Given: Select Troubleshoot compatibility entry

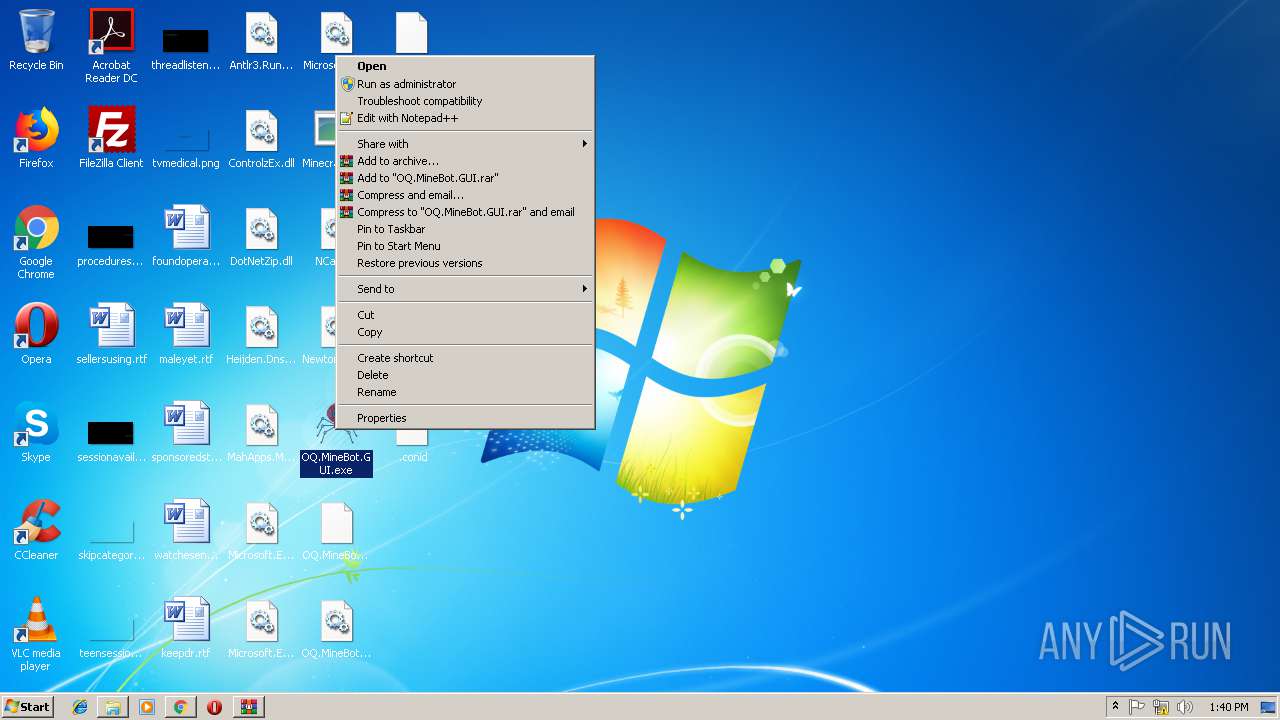Looking at the screenshot, I should click(x=465, y=101).
